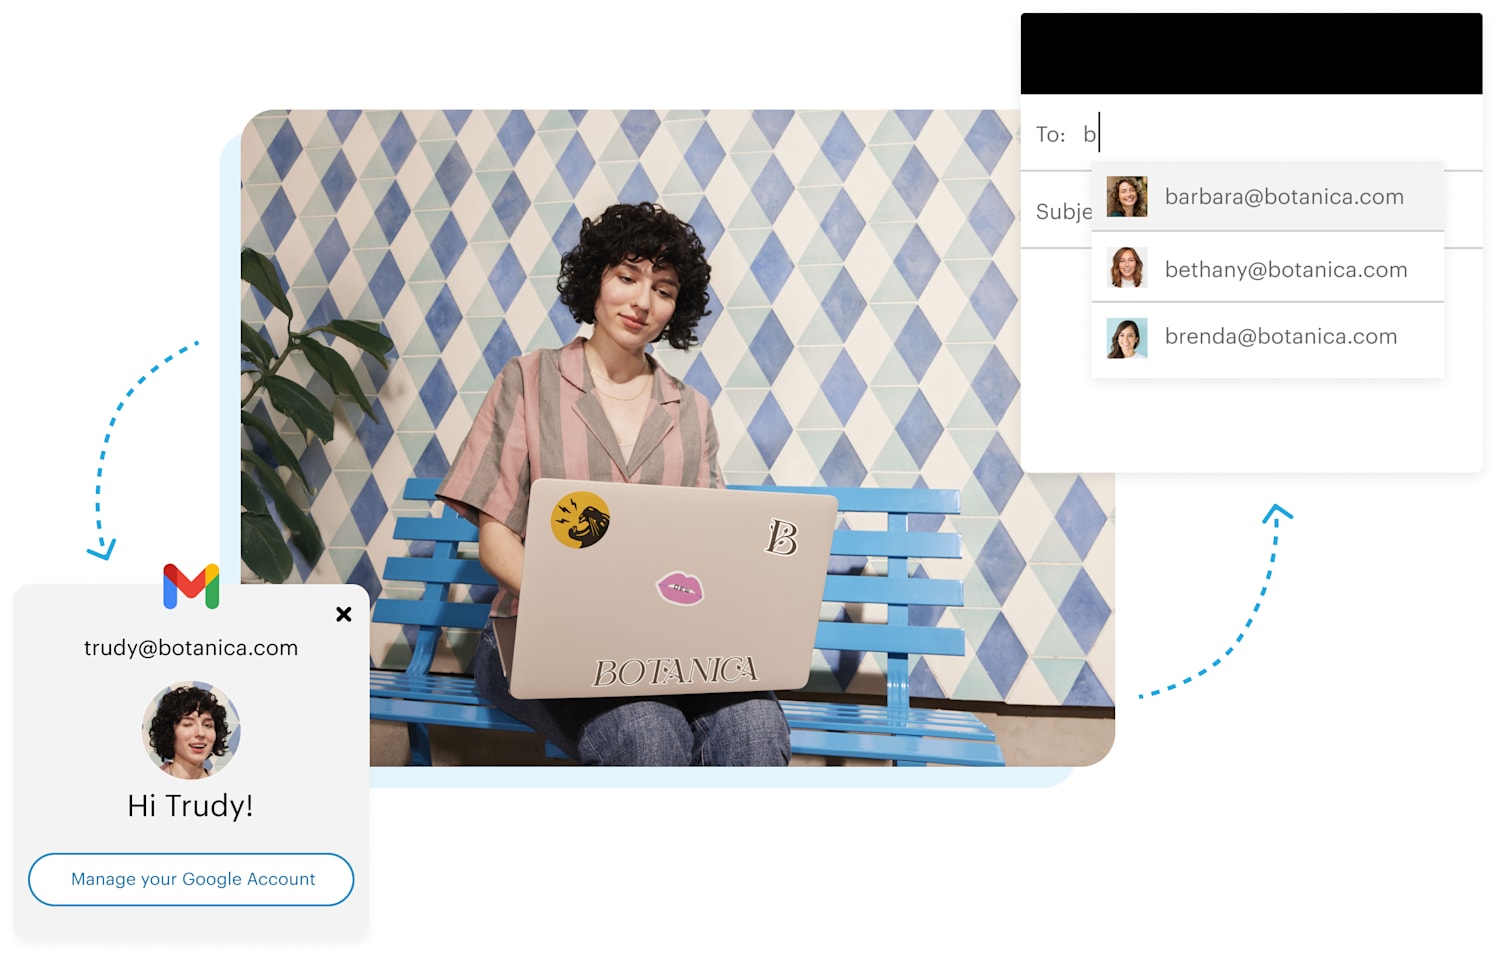Click the typed "b" in the To field
The image size is (1500, 958).
pyautogui.click(x=1088, y=133)
